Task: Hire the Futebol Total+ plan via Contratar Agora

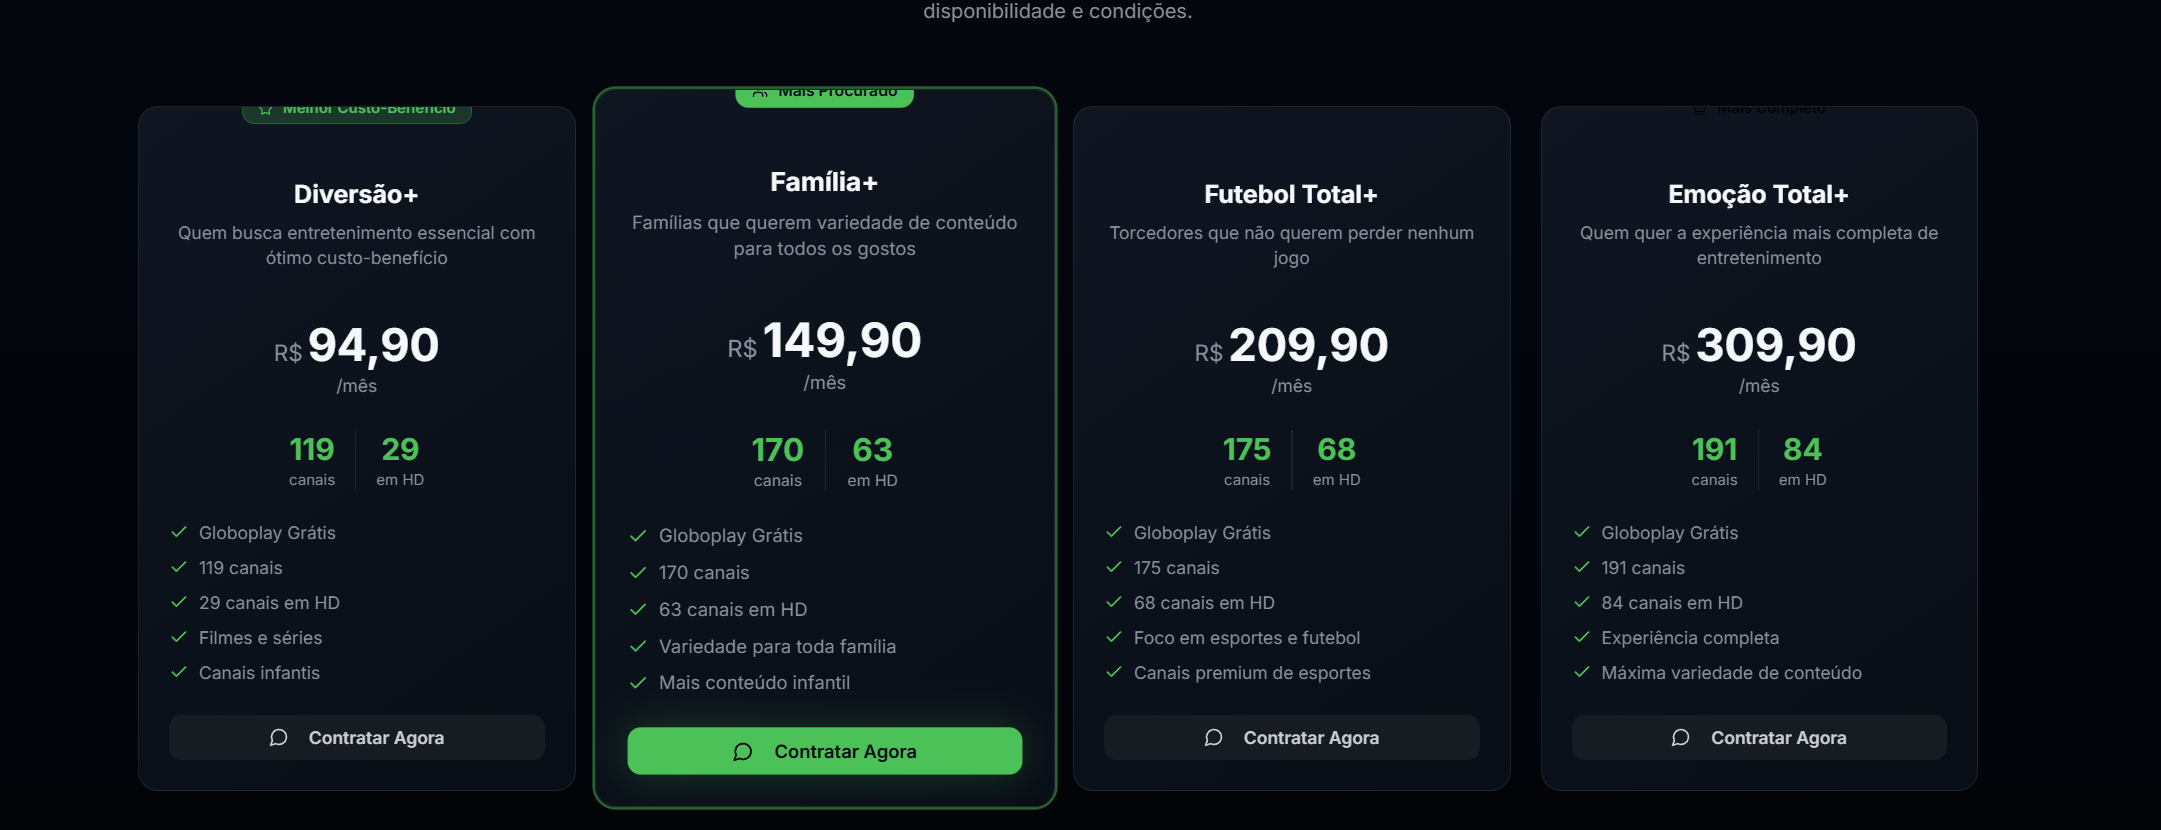Action: (1291, 738)
